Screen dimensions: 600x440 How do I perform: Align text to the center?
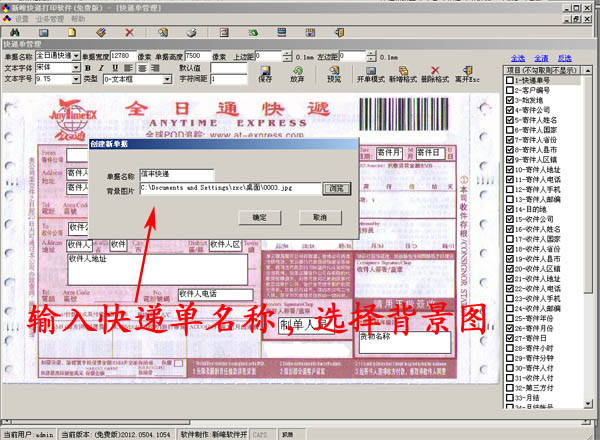point(142,68)
